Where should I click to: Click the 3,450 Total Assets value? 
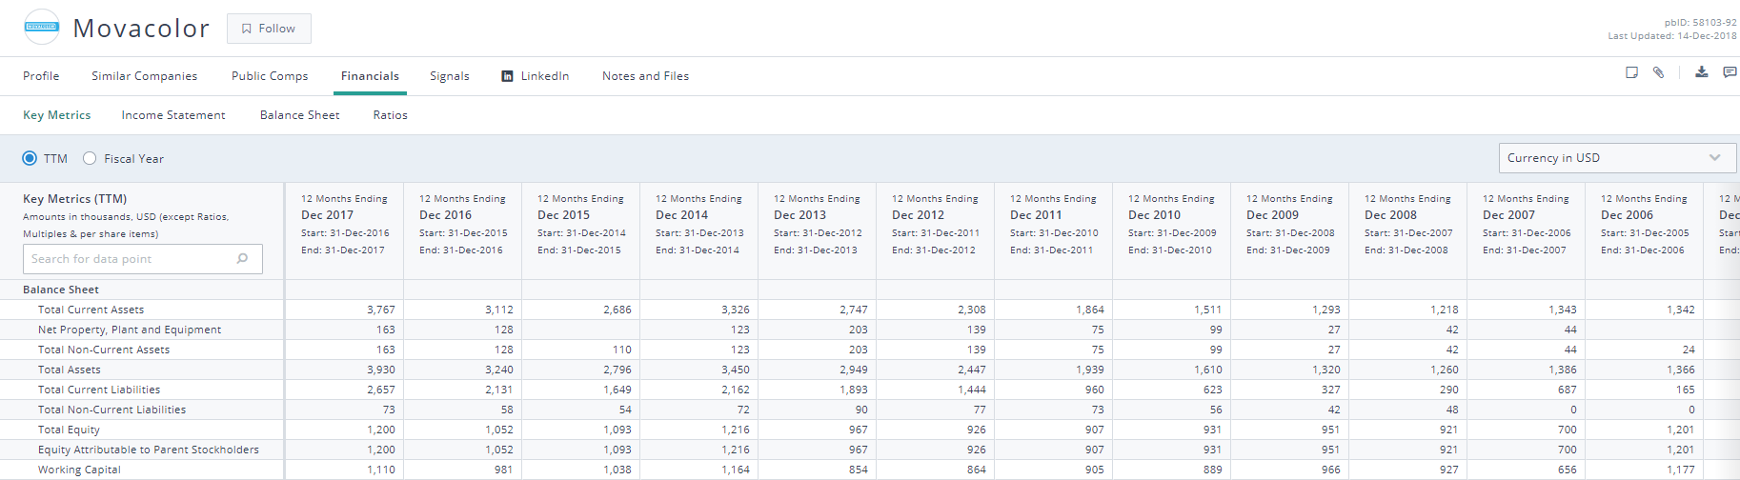coord(735,370)
